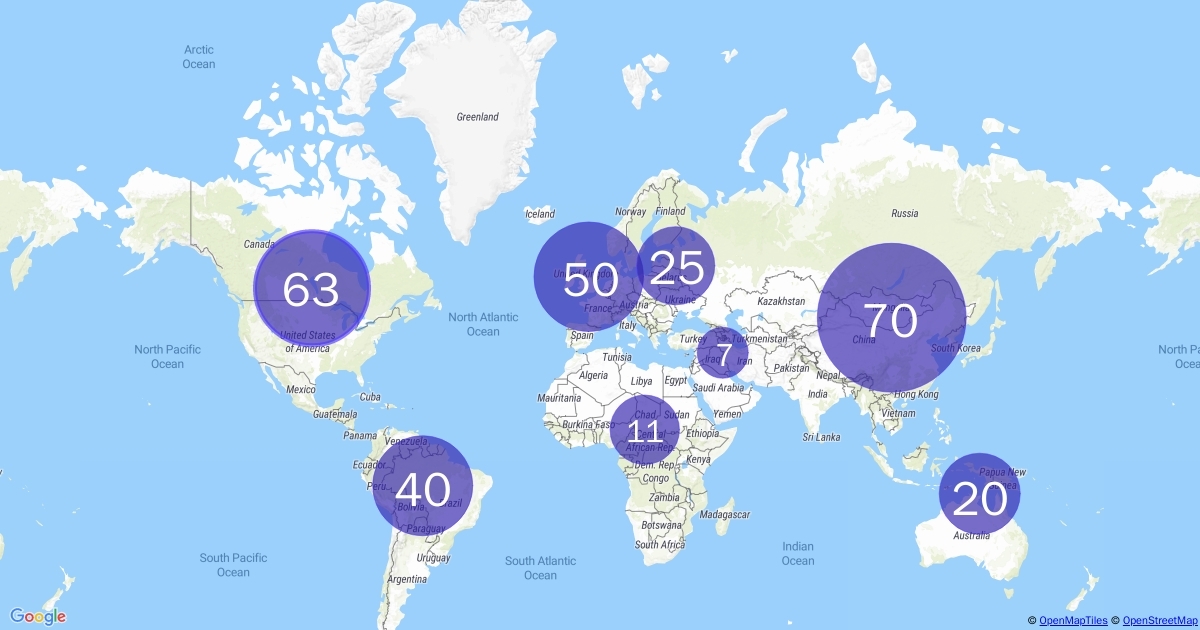Click the Indian Ocean label
1200x630 pixels.
pyautogui.click(x=798, y=554)
